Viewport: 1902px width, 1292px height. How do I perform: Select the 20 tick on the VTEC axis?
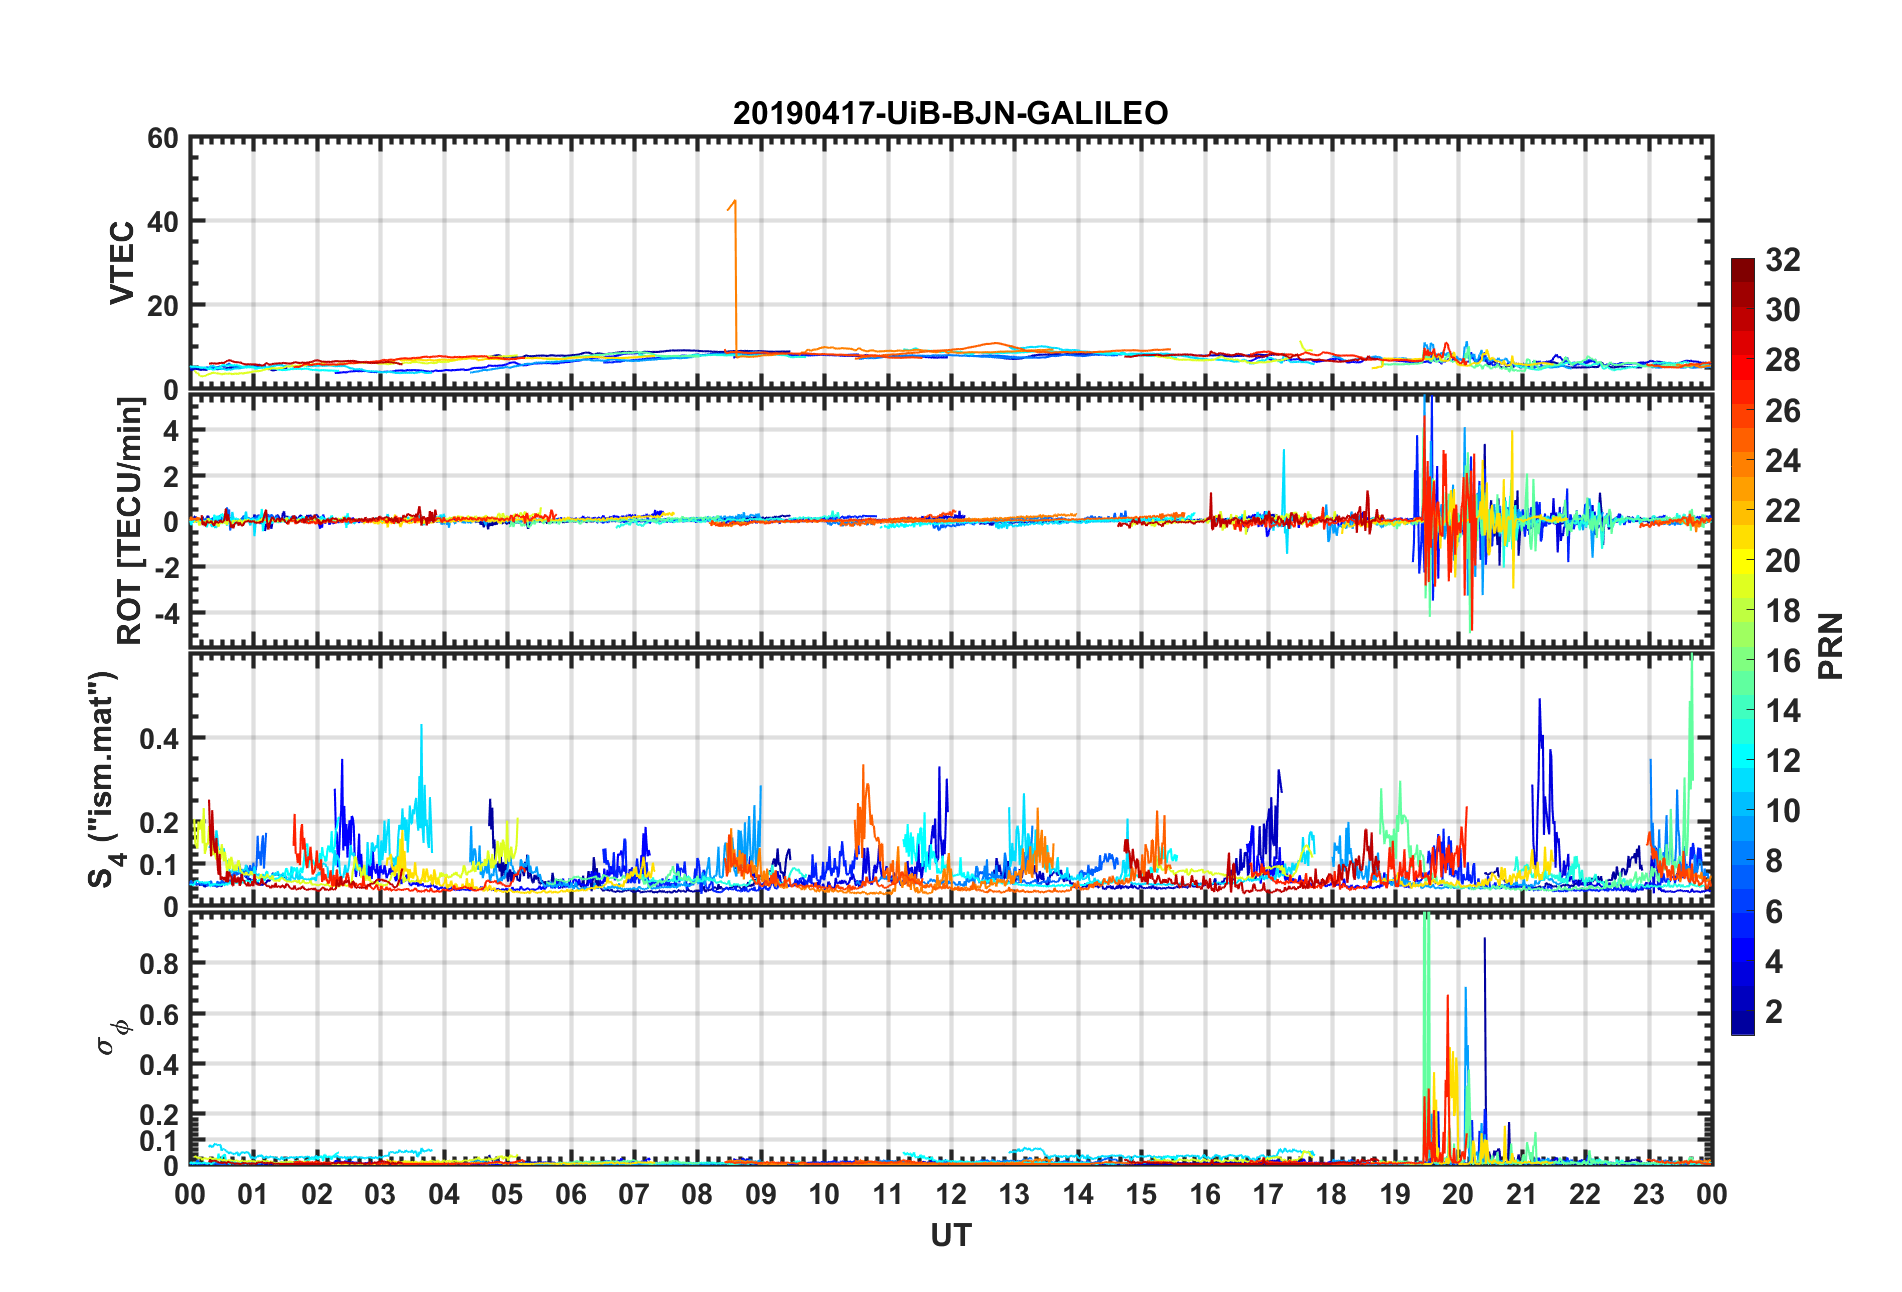coord(163,306)
